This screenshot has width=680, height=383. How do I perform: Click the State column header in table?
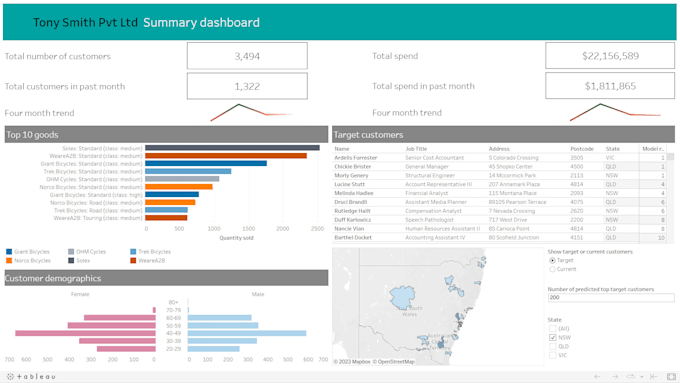tap(612, 149)
